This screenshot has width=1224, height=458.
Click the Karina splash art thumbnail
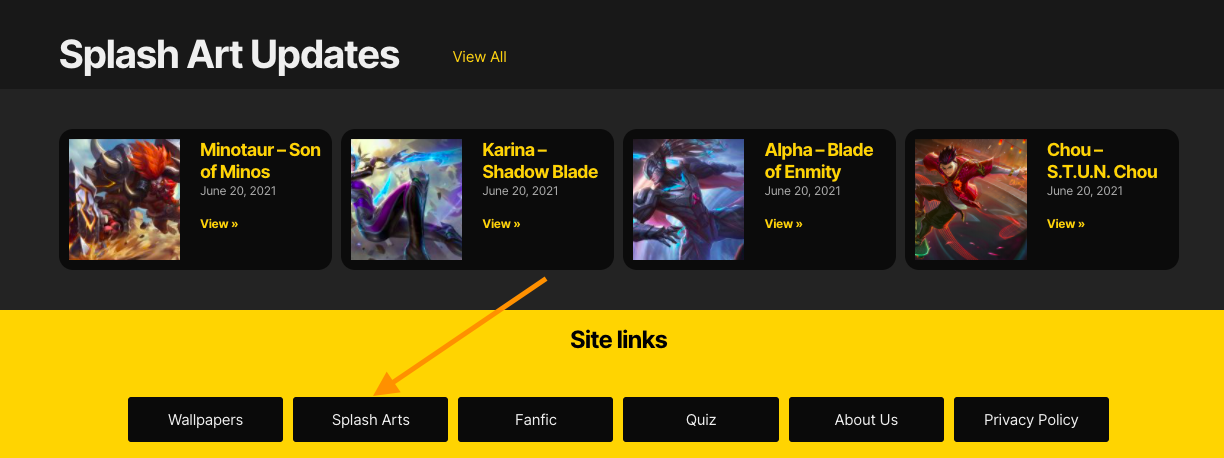(406, 199)
